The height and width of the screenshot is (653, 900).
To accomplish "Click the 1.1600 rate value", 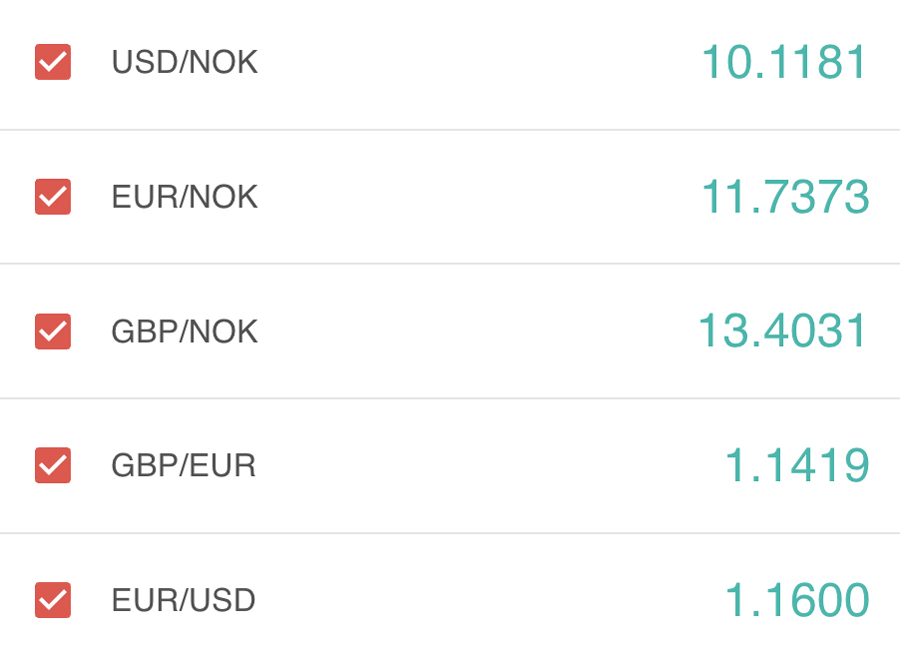I will 796,600.
